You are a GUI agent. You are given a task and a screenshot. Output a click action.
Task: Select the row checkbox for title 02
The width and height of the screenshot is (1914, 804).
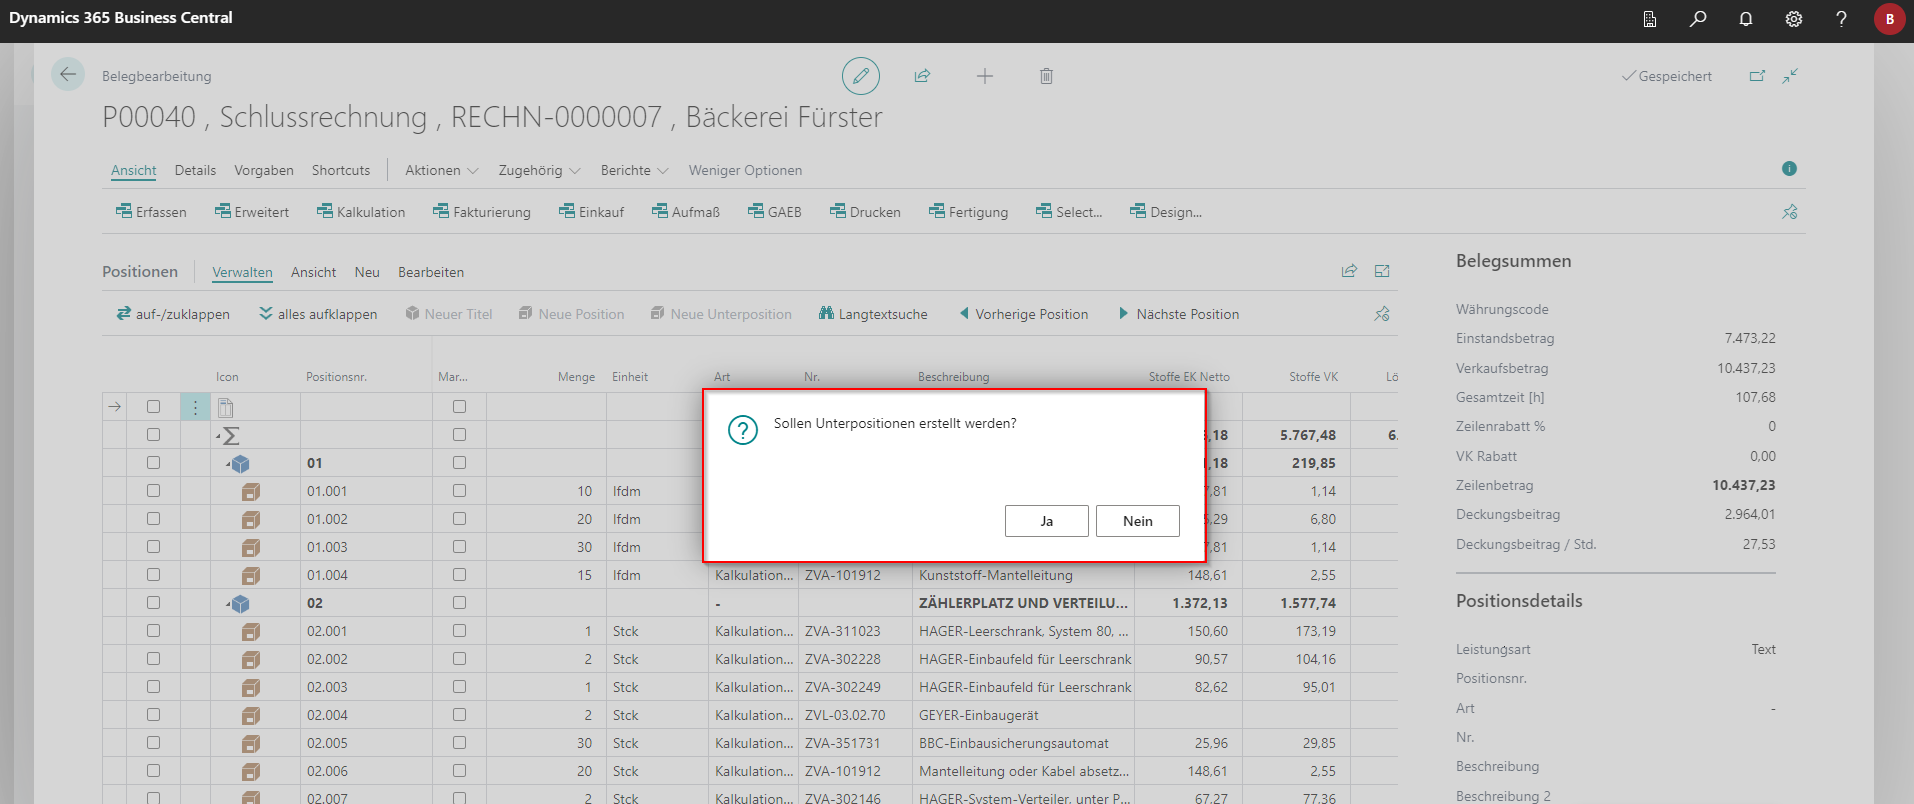153,603
